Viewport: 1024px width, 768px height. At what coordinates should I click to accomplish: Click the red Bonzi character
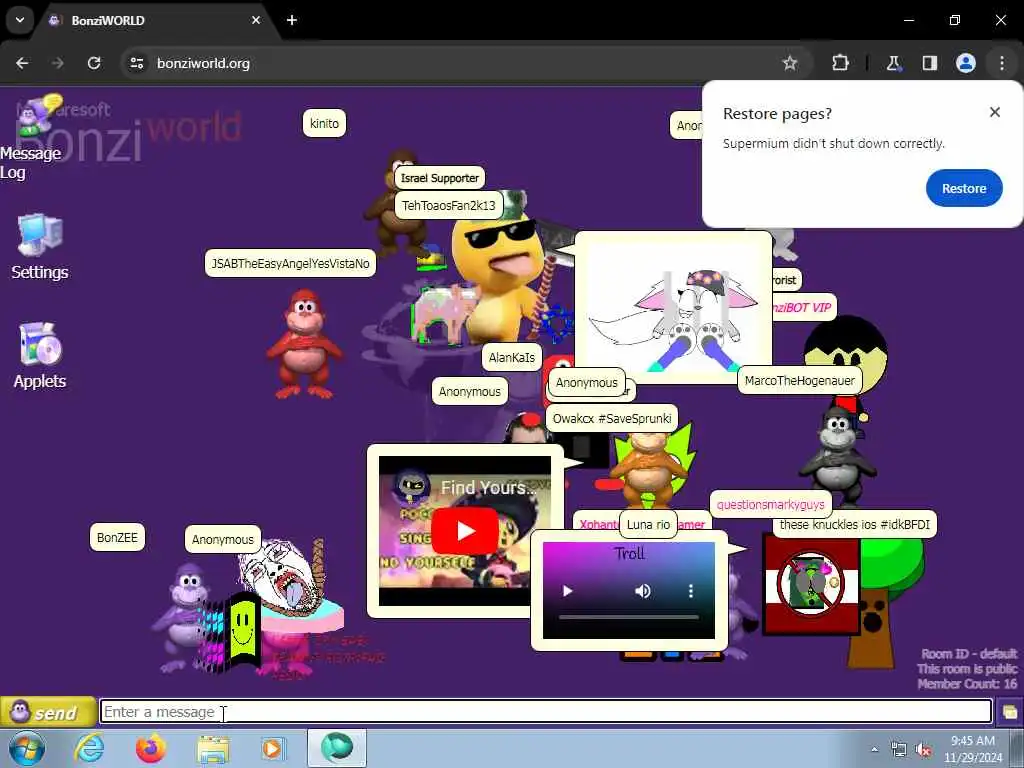(304, 344)
